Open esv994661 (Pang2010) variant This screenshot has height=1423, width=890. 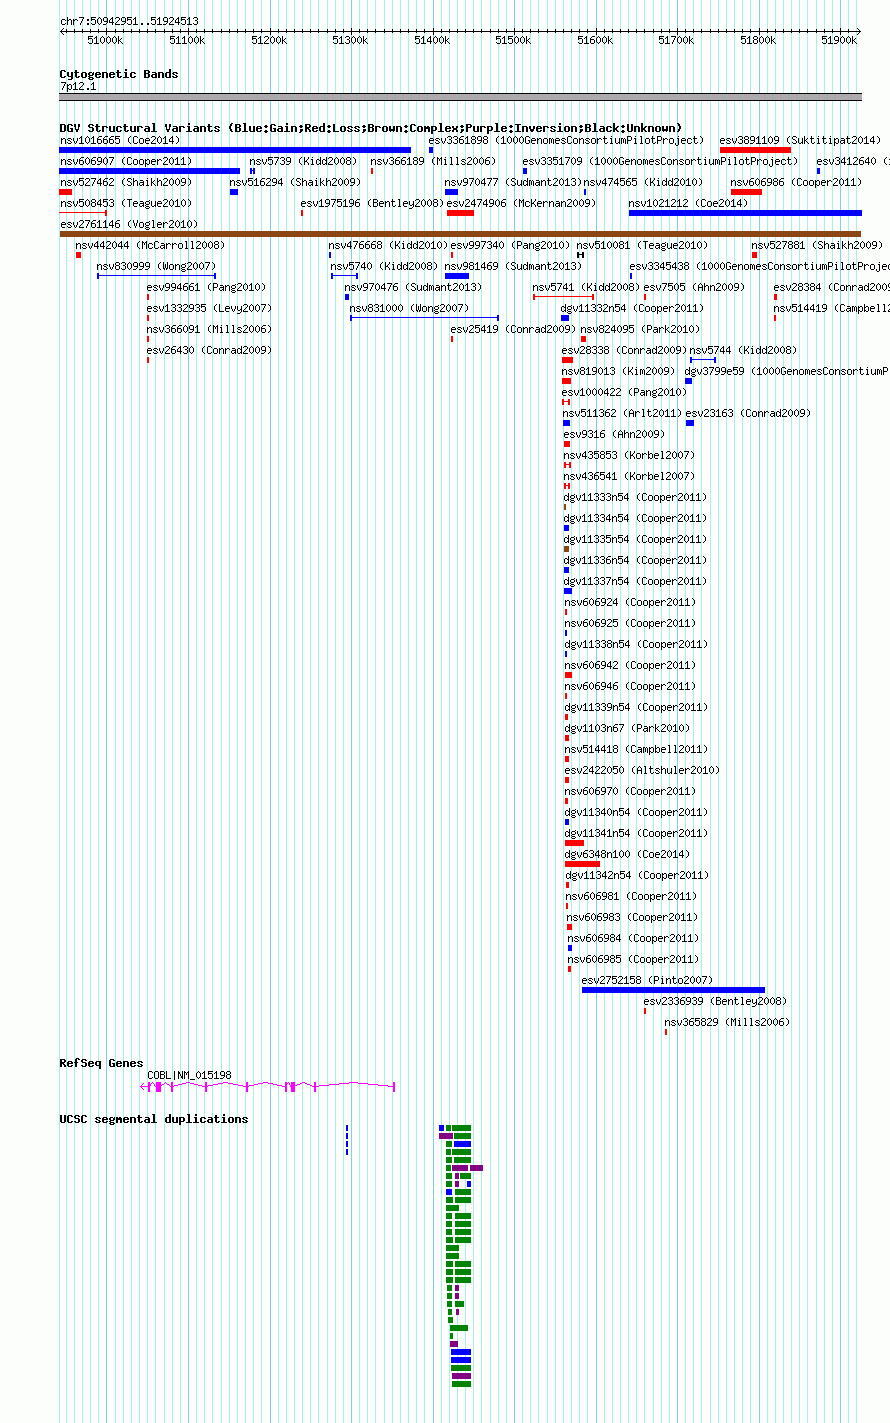tap(206, 287)
